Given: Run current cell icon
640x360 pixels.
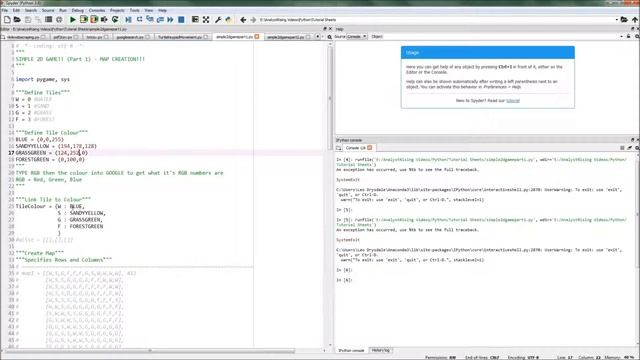Looking at the screenshot, I should click(84, 20).
